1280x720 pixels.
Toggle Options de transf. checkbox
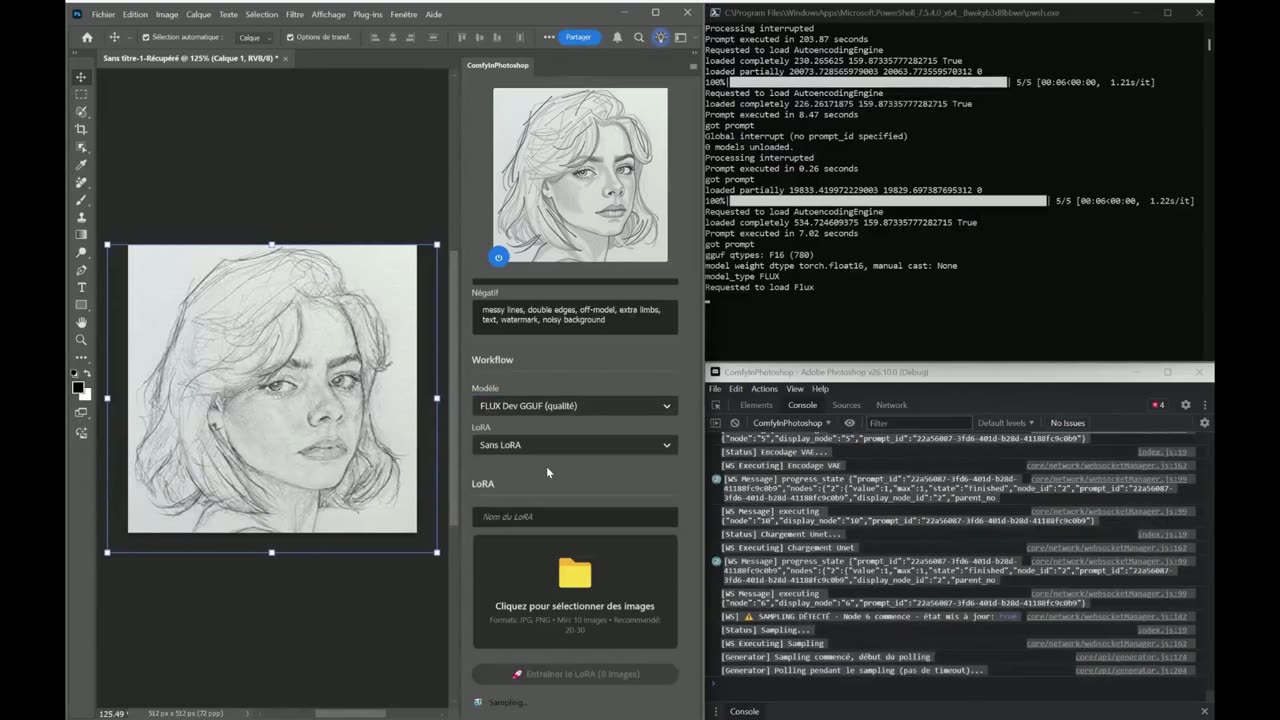tap(290, 37)
